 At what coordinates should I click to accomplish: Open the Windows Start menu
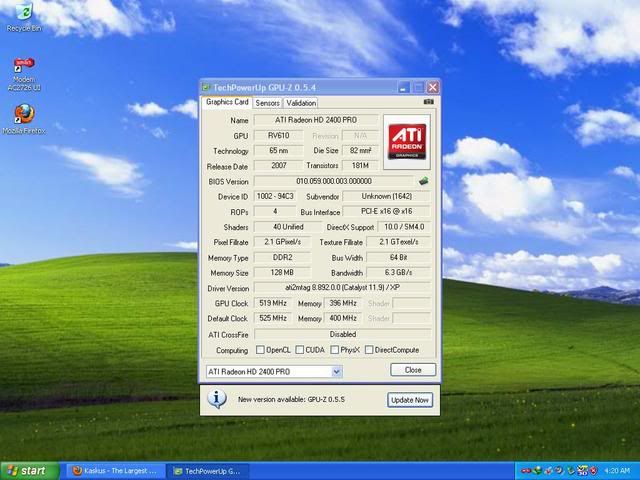(x=30, y=471)
